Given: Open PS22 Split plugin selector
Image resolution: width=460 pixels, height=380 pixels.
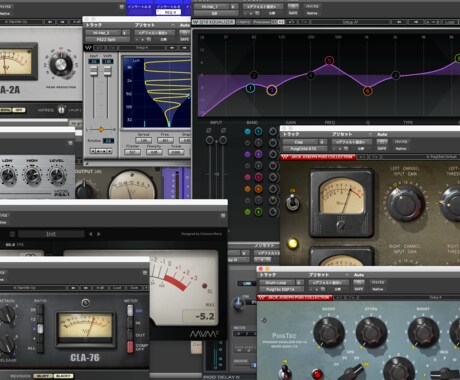Looking at the screenshot, I should click(x=107, y=40).
